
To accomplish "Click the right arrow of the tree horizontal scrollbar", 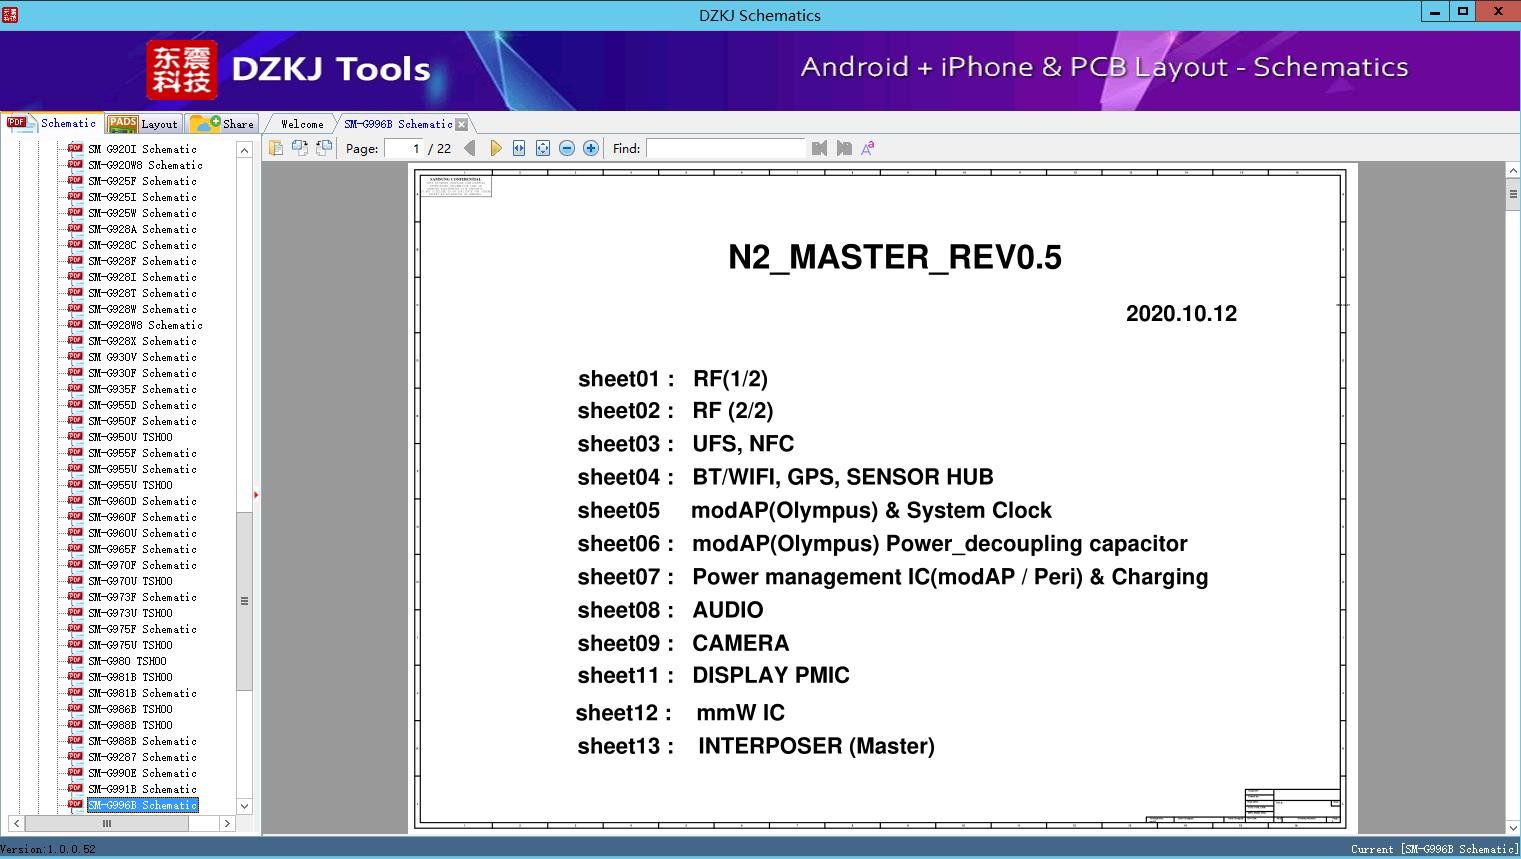I will pyautogui.click(x=227, y=823).
